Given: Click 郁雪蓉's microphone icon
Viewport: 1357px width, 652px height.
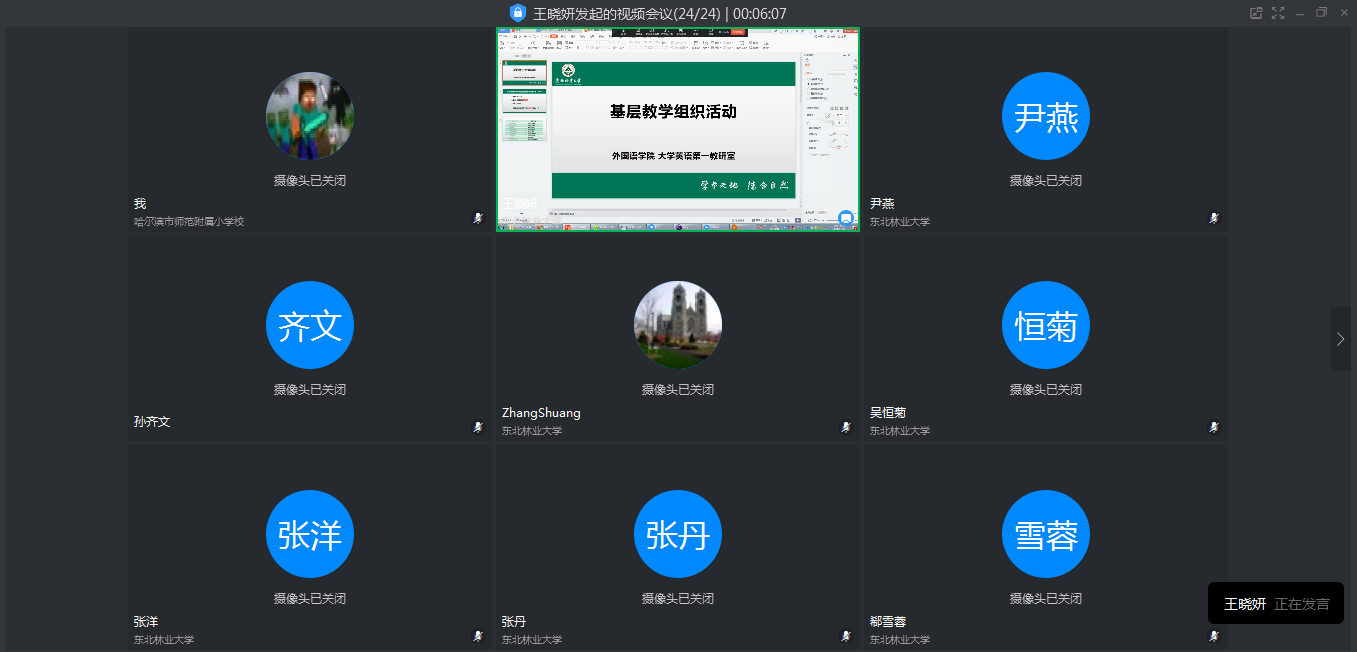Looking at the screenshot, I should (1213, 635).
